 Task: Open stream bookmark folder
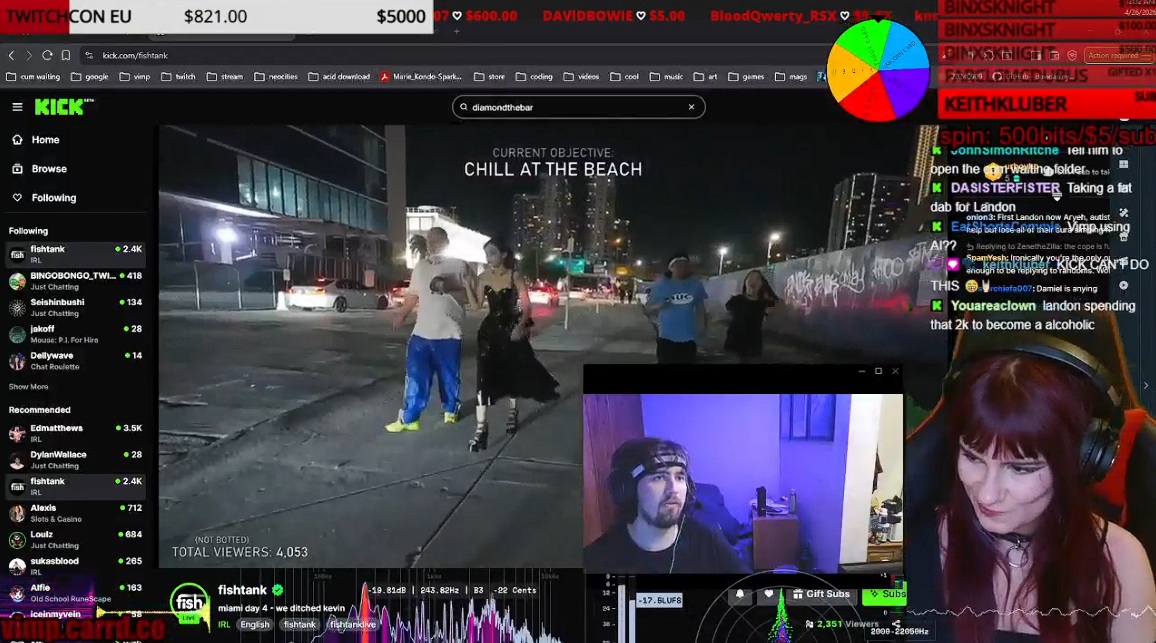(x=225, y=77)
